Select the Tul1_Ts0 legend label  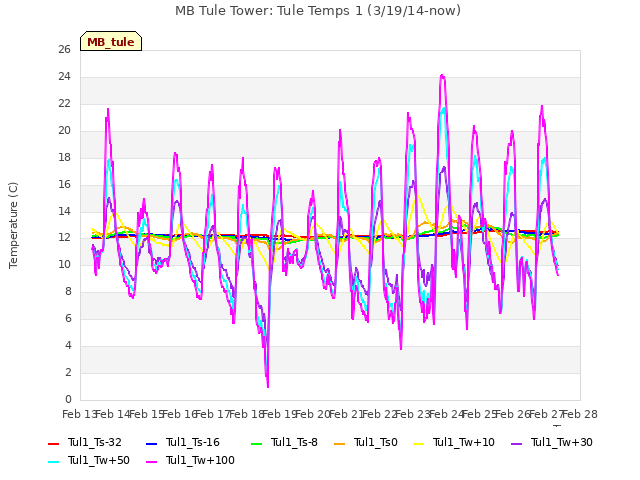[x=376, y=442]
